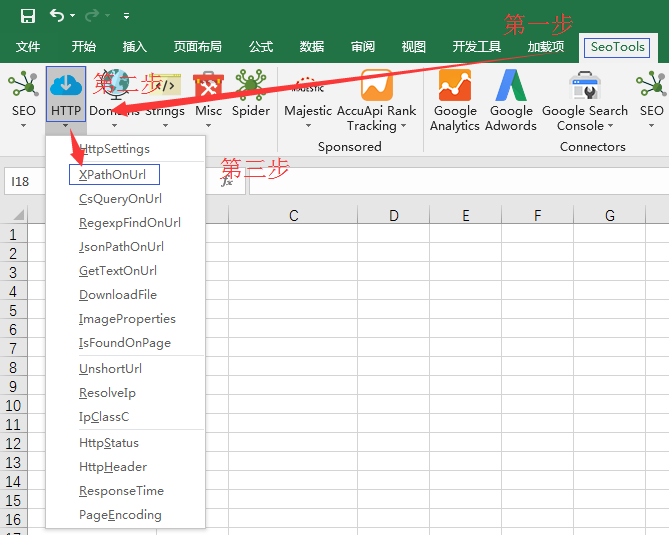Choose HttpSettings from the HTTP menu
The width and height of the screenshot is (669, 535).
125,149
